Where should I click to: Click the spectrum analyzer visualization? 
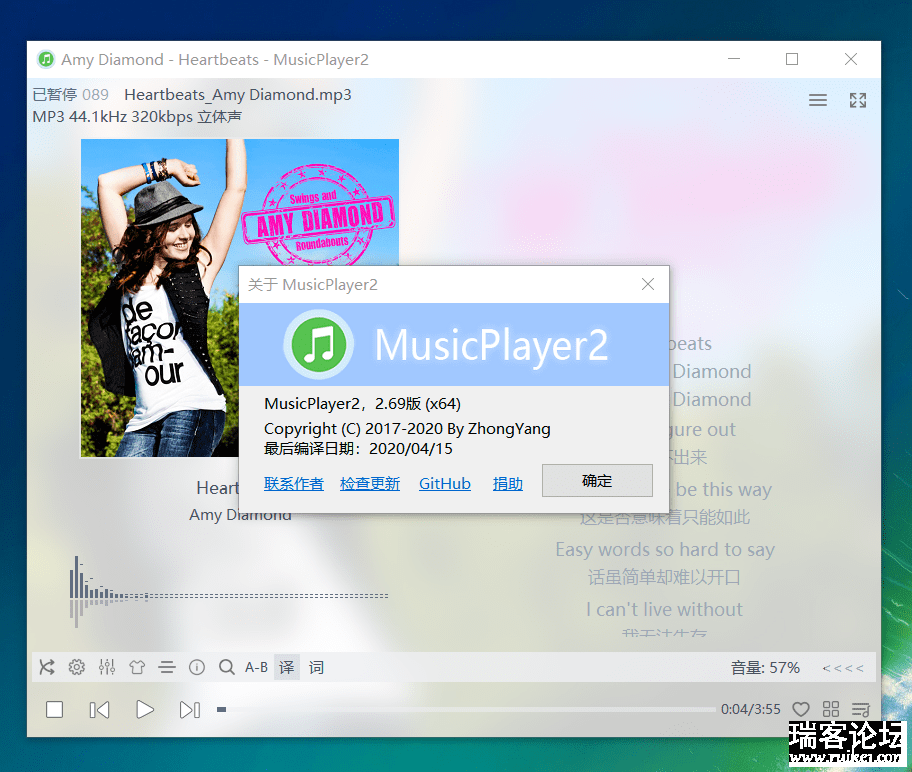229,592
